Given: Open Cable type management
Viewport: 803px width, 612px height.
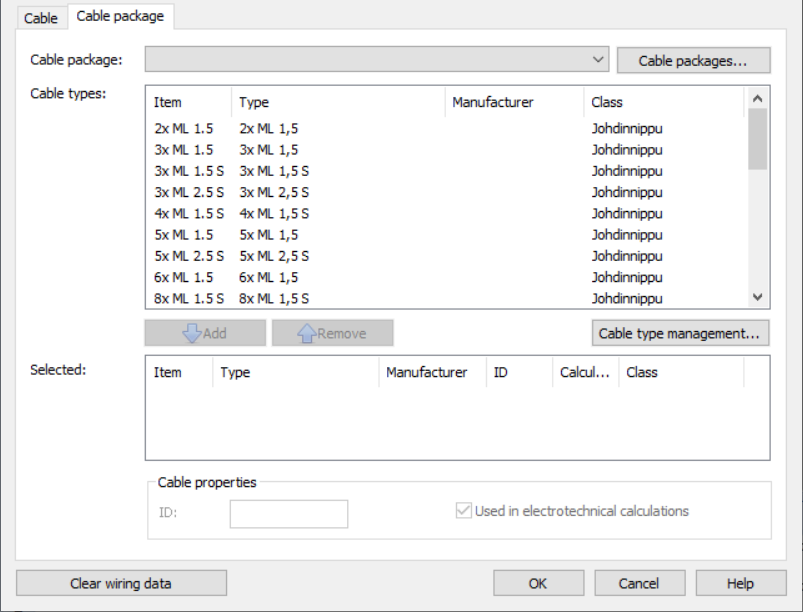Looking at the screenshot, I should [680, 333].
